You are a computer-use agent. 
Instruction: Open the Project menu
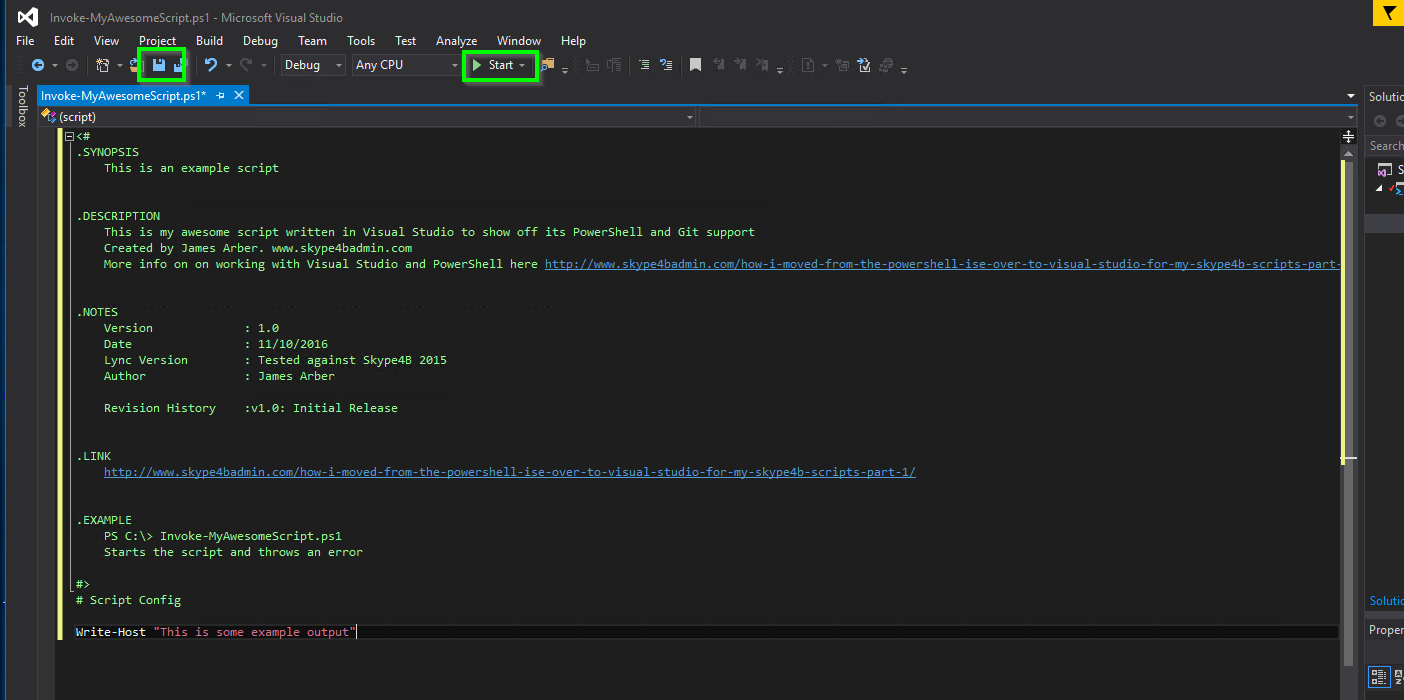point(158,41)
